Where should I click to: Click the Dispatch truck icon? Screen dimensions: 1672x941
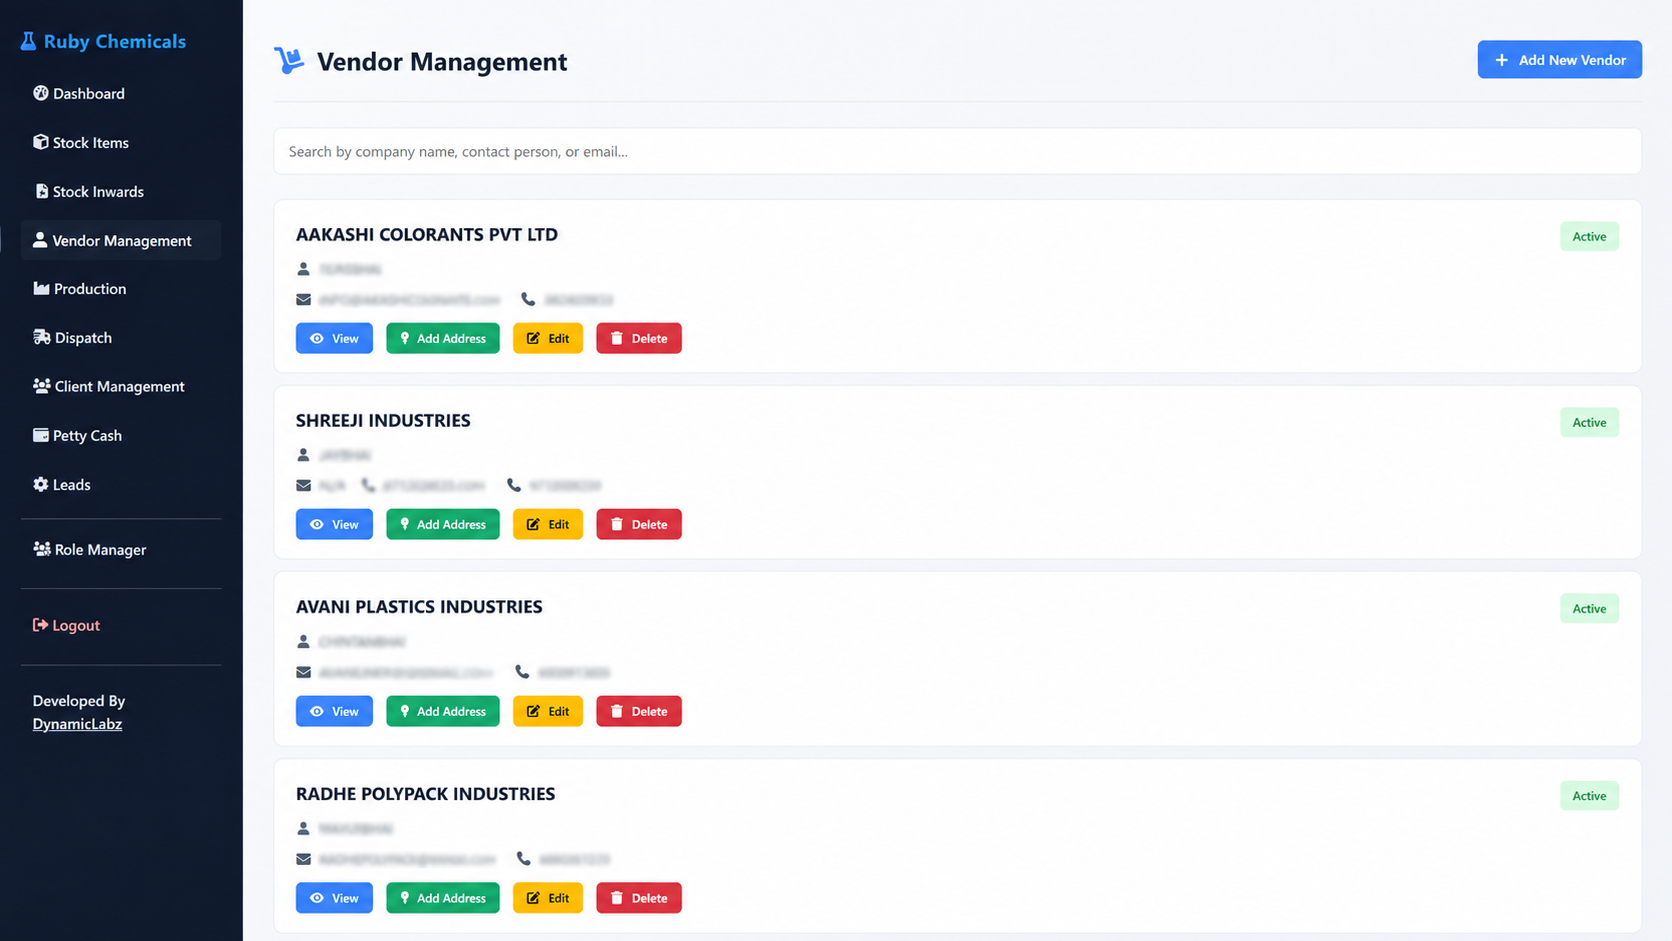pos(42,337)
